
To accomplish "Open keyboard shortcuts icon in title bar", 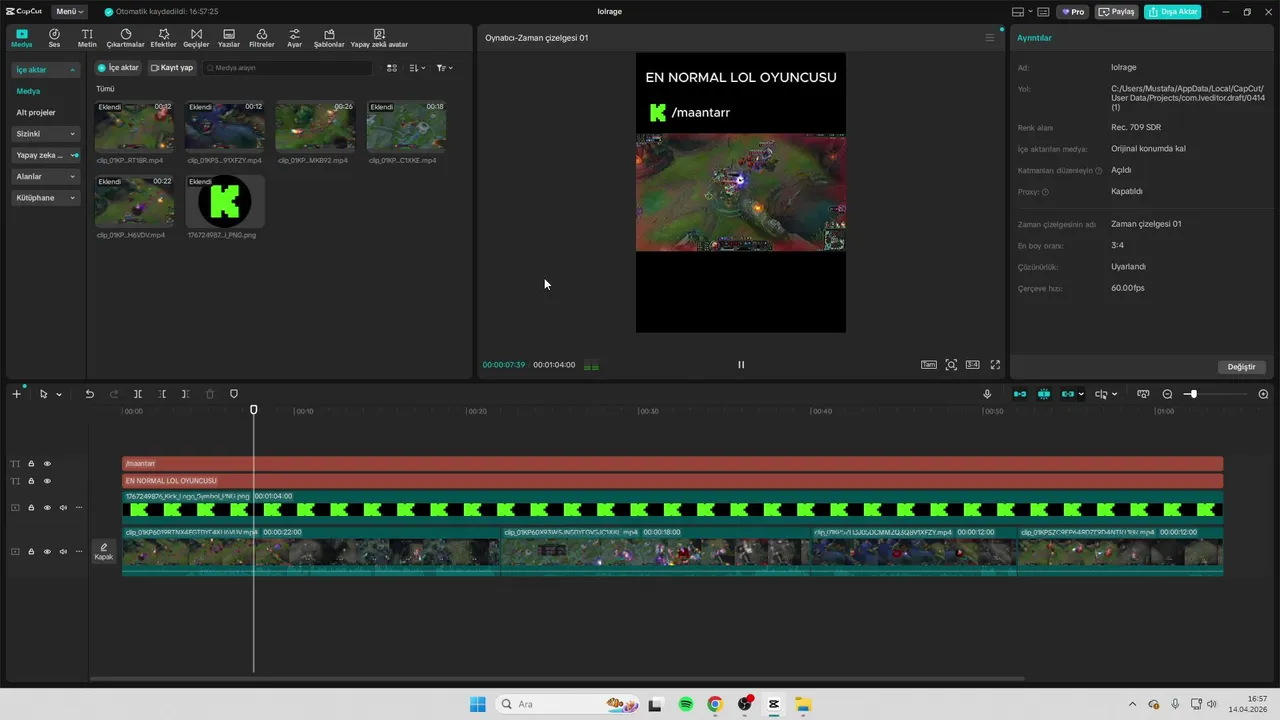I will pyautogui.click(x=1043, y=12).
